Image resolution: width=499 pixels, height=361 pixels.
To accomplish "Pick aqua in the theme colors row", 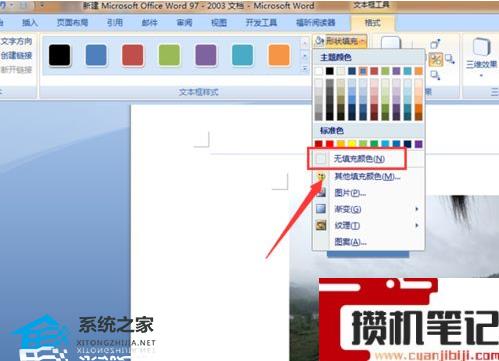I will tap(407, 71).
